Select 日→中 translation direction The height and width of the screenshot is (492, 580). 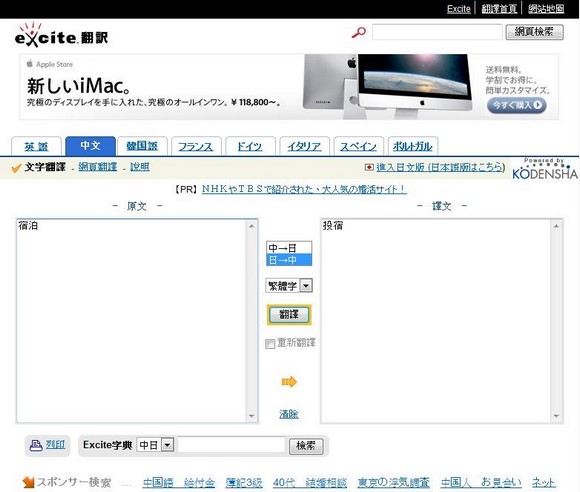click(289, 260)
